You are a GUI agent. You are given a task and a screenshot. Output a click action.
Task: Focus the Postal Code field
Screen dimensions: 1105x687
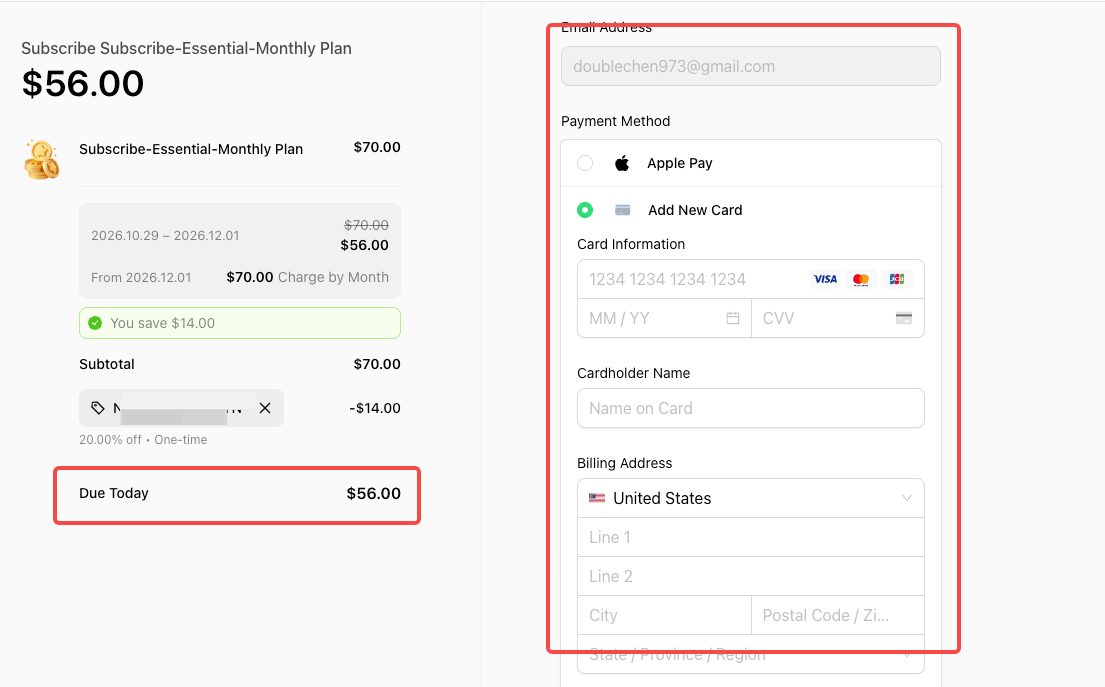click(x=838, y=615)
